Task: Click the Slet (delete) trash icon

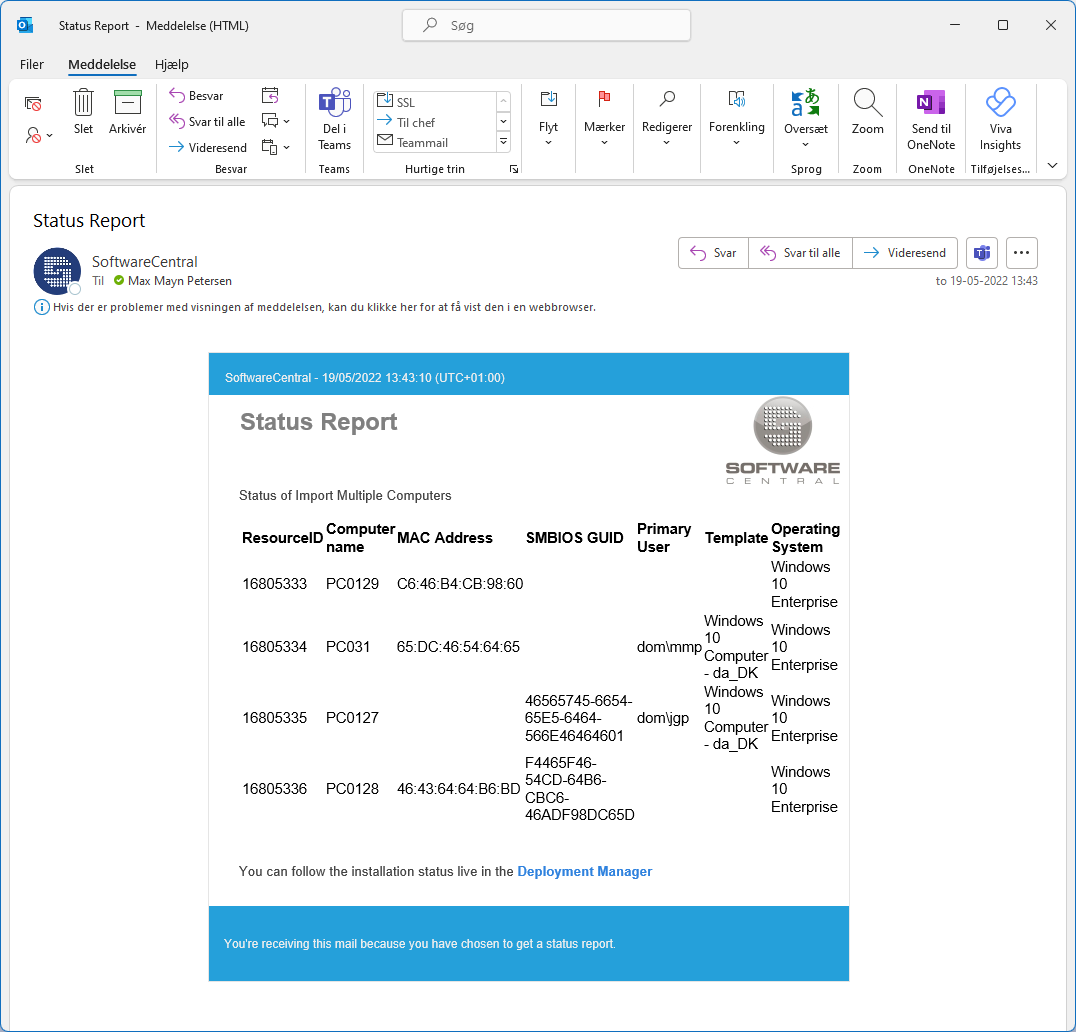Action: [83, 104]
